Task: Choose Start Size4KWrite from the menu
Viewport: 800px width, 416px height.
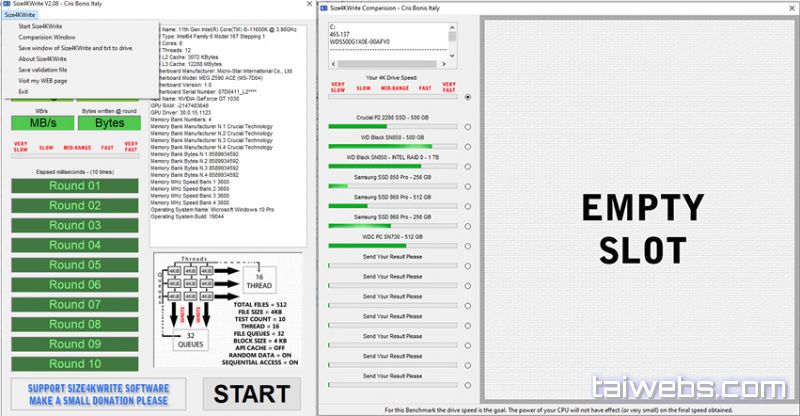Action: tap(40, 26)
